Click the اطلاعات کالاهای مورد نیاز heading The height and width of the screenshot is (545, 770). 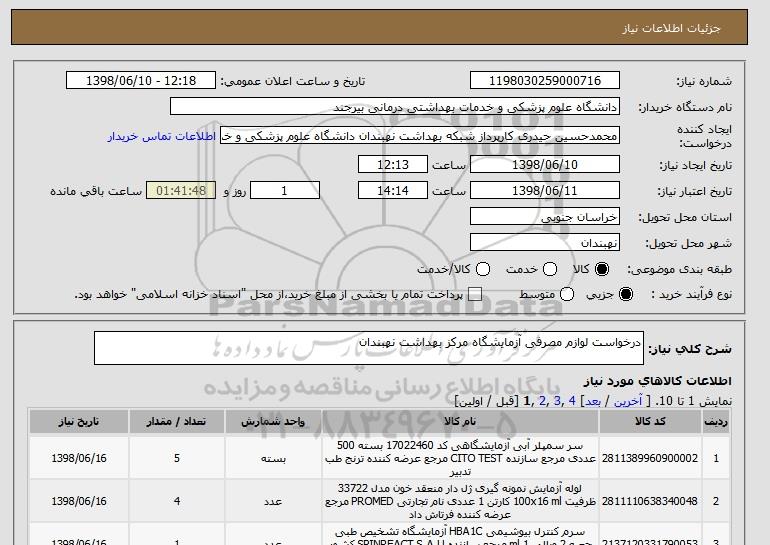pos(658,381)
